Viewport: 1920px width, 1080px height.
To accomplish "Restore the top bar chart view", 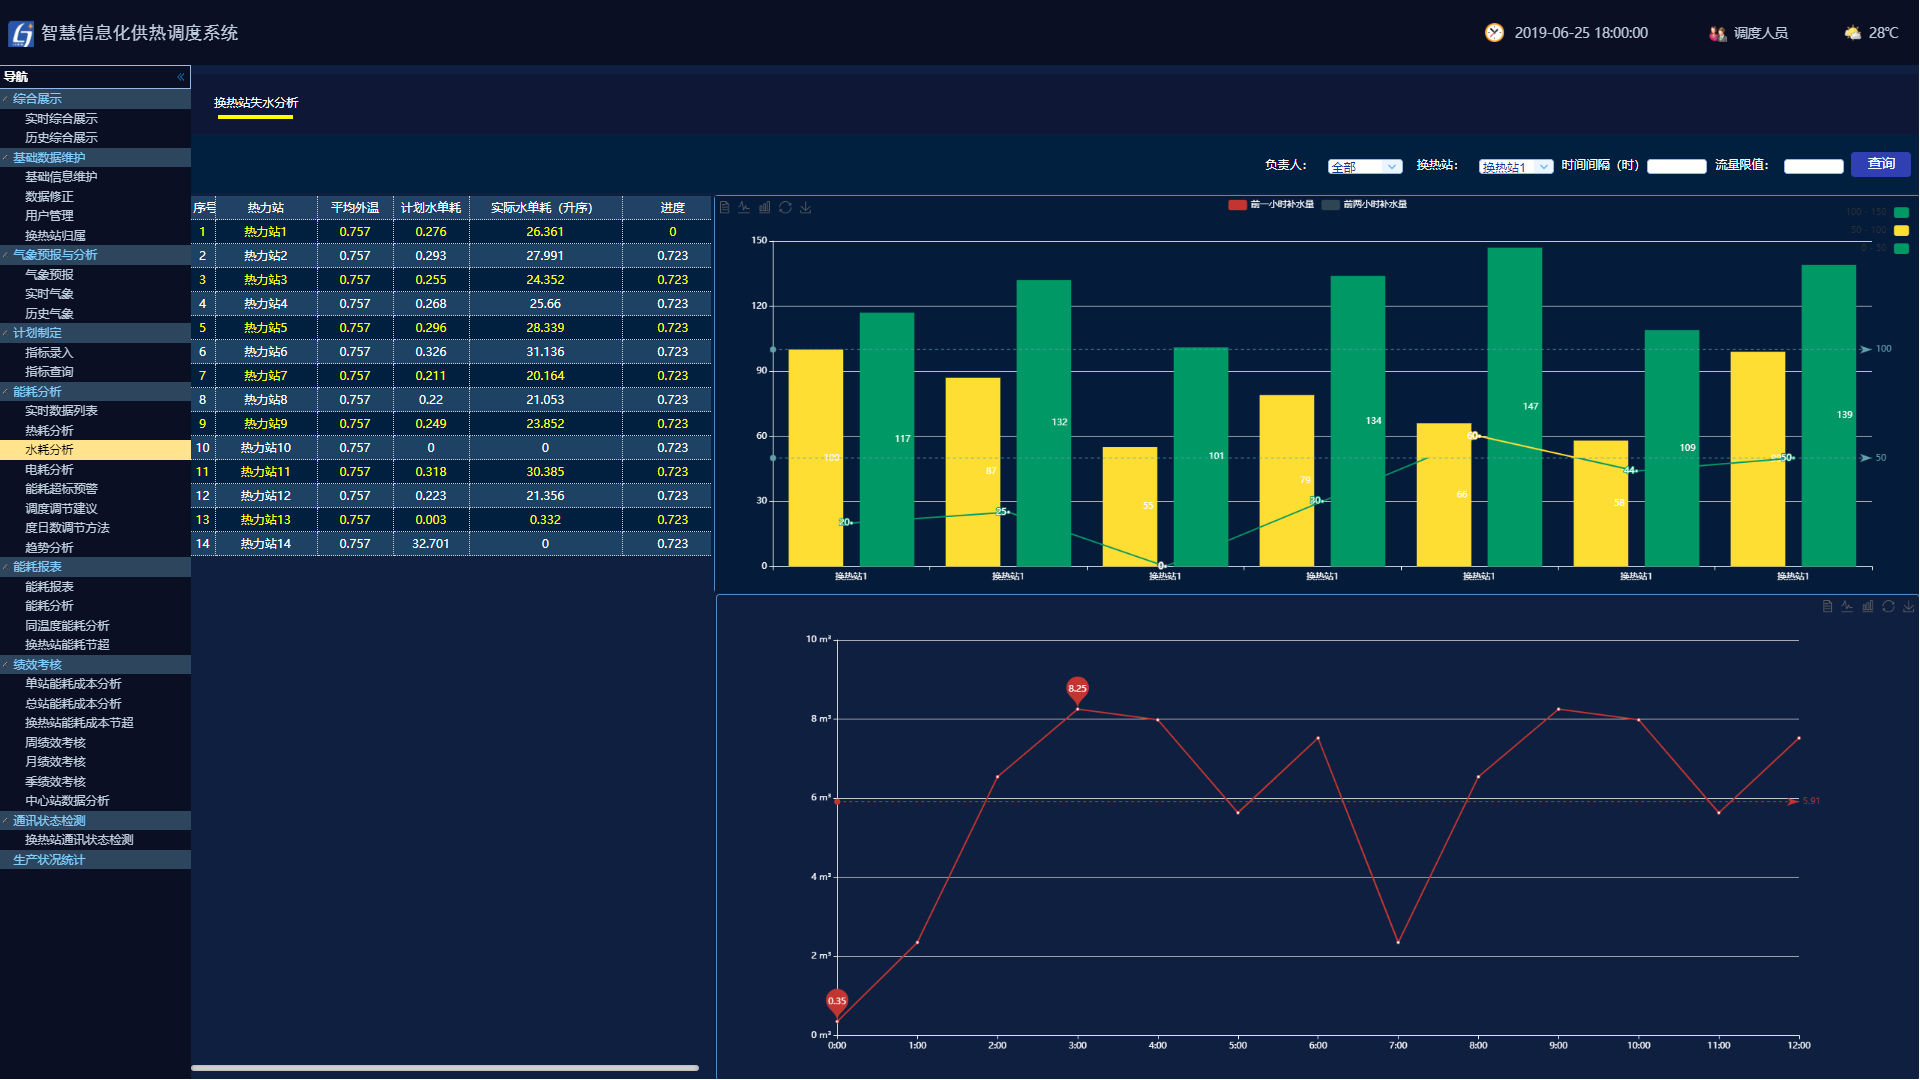I will 785,208.
